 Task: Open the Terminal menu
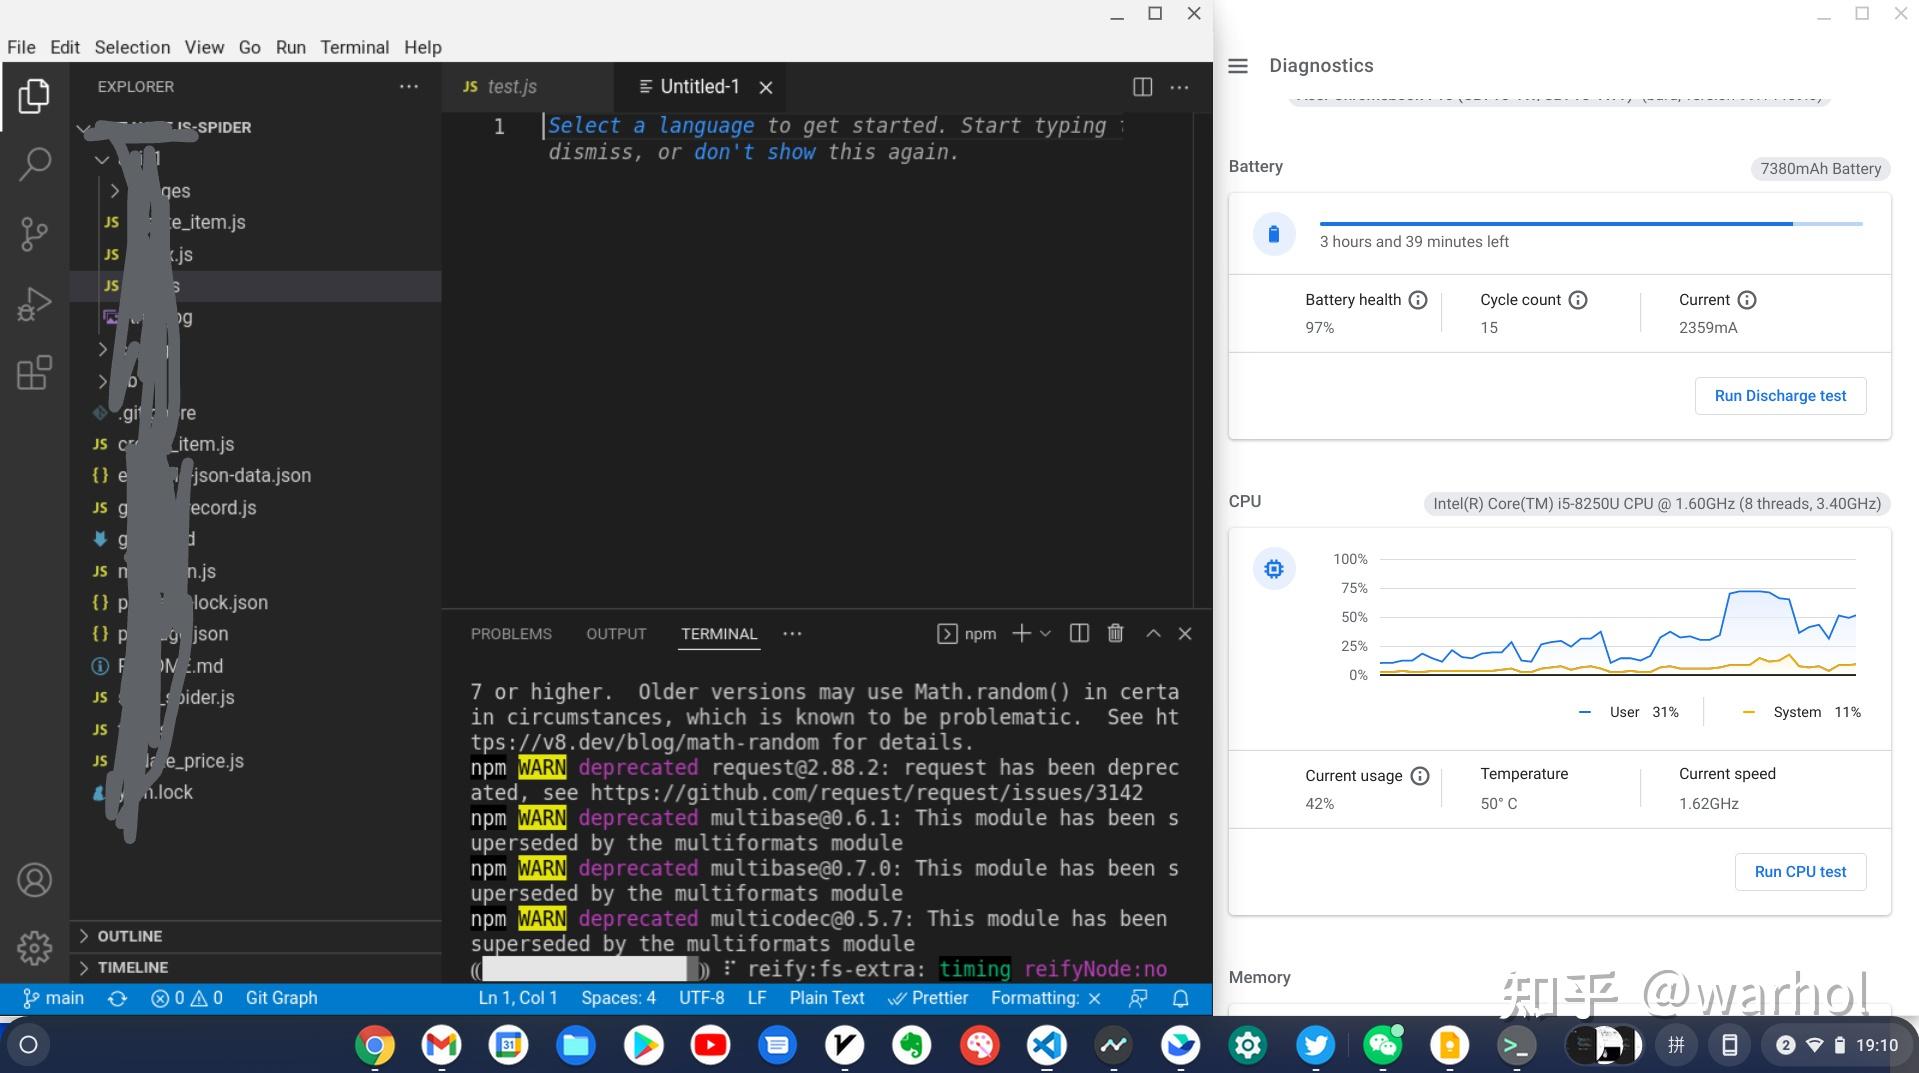(x=354, y=47)
